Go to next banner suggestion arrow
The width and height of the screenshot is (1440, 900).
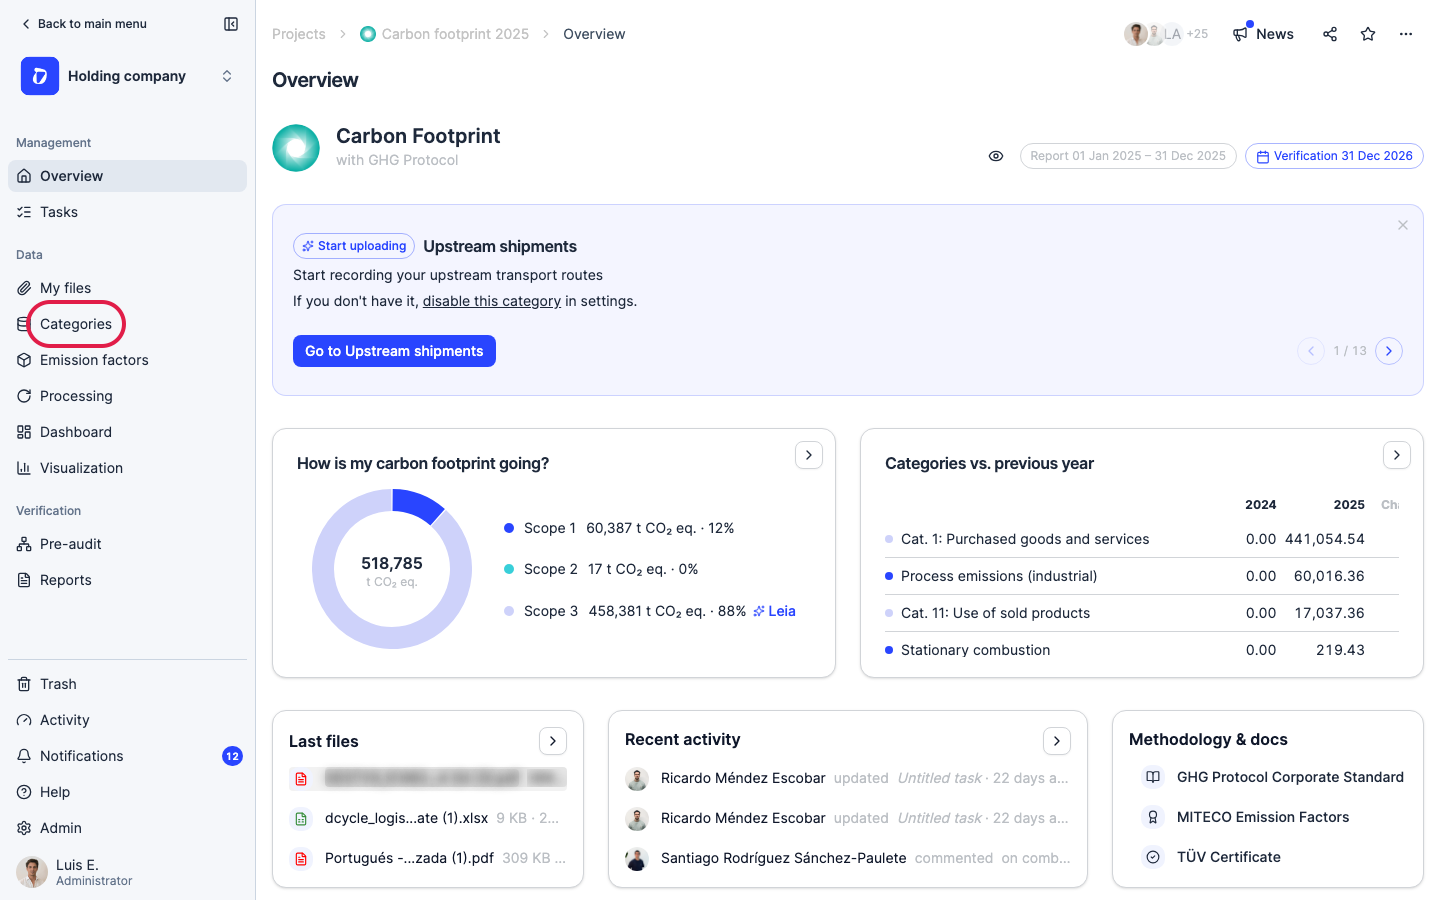[x=1389, y=351]
